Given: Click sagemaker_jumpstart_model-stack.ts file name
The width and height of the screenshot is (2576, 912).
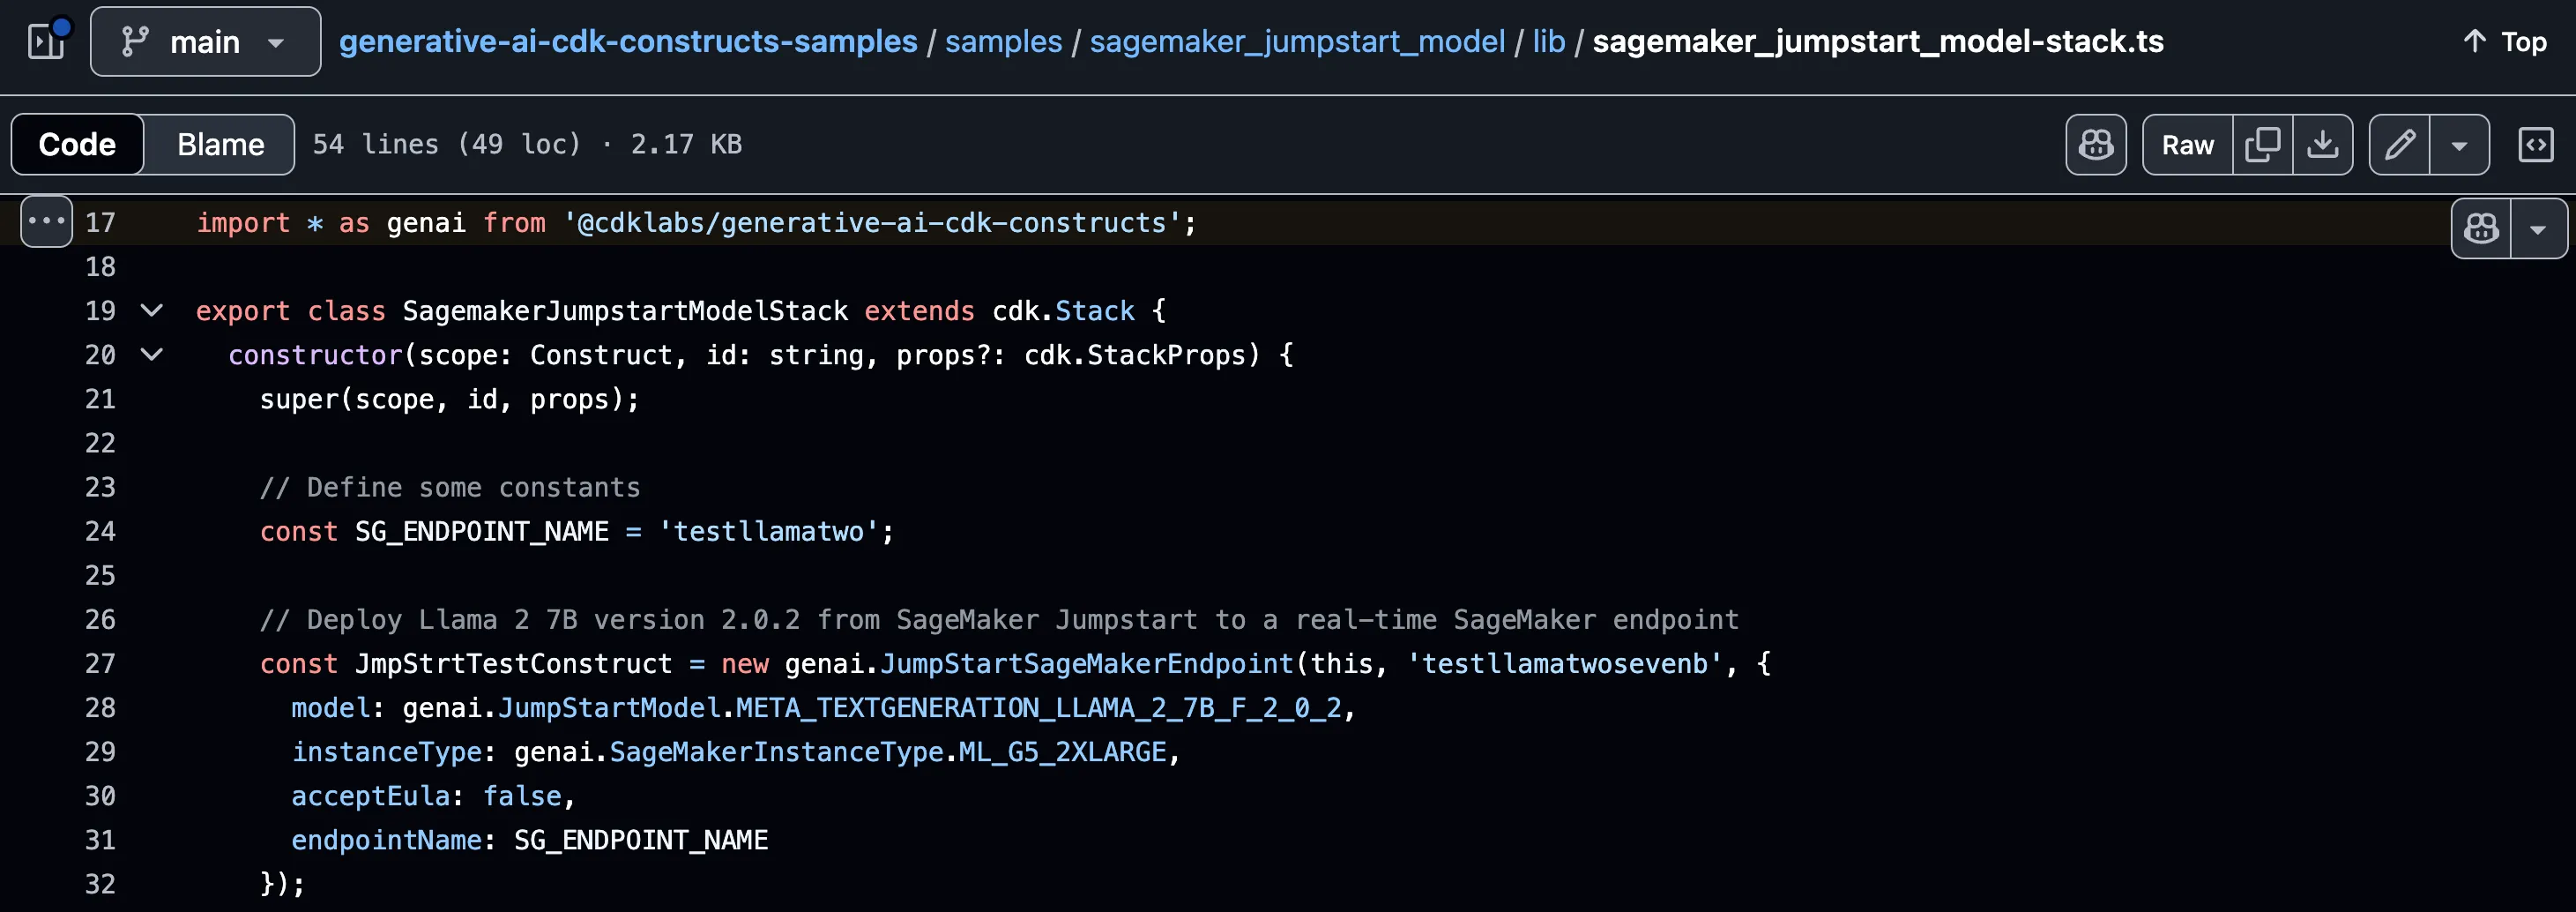Looking at the screenshot, I should click(x=1878, y=41).
